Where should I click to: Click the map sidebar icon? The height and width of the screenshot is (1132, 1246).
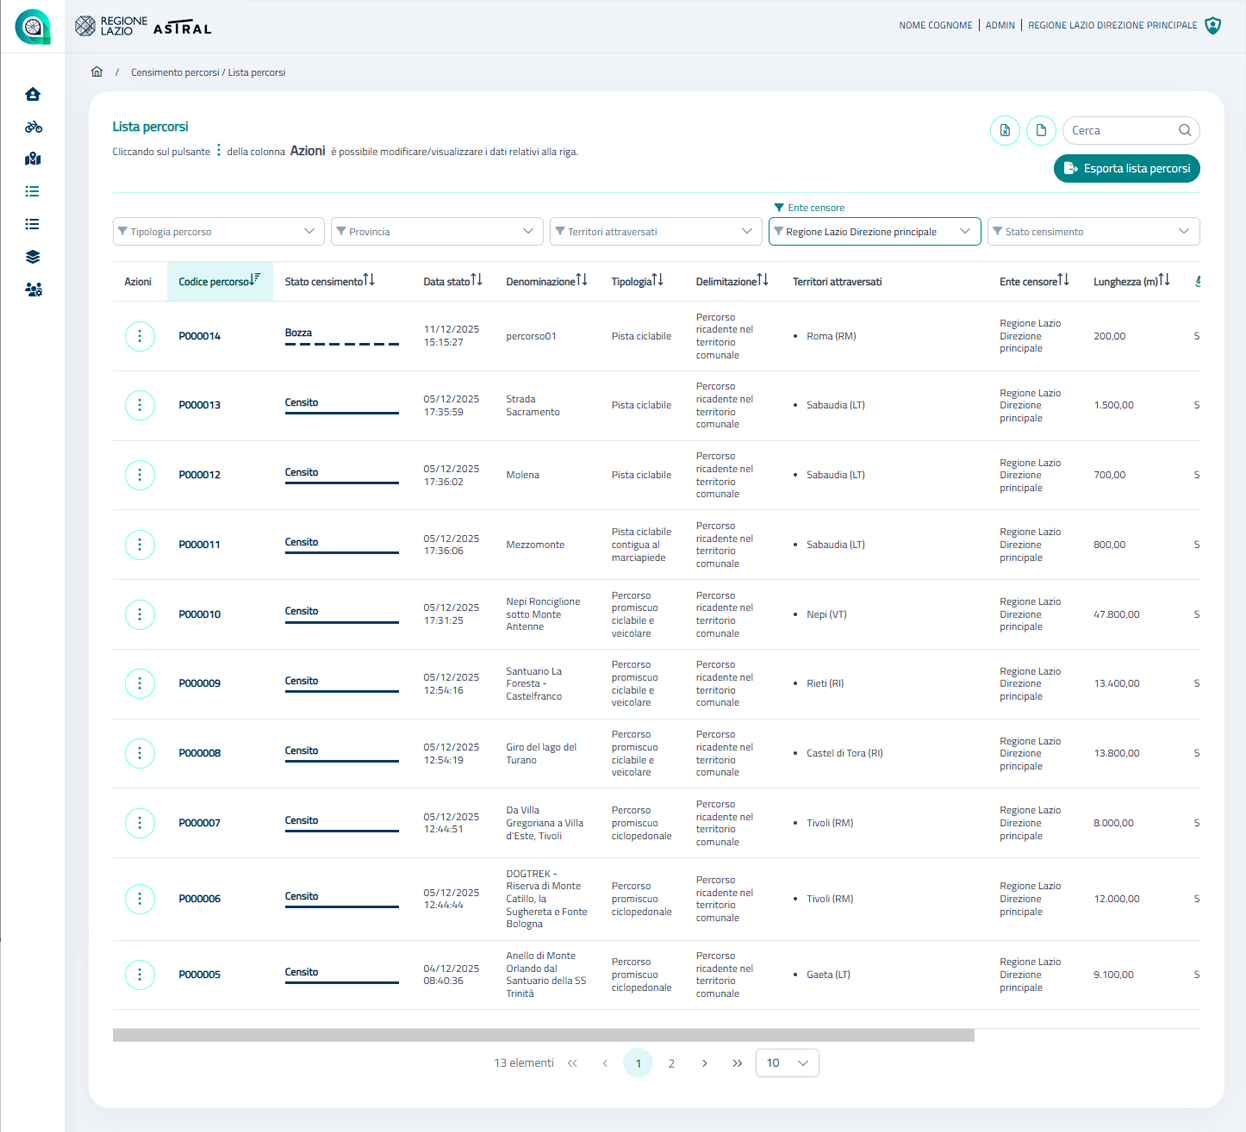(x=33, y=159)
